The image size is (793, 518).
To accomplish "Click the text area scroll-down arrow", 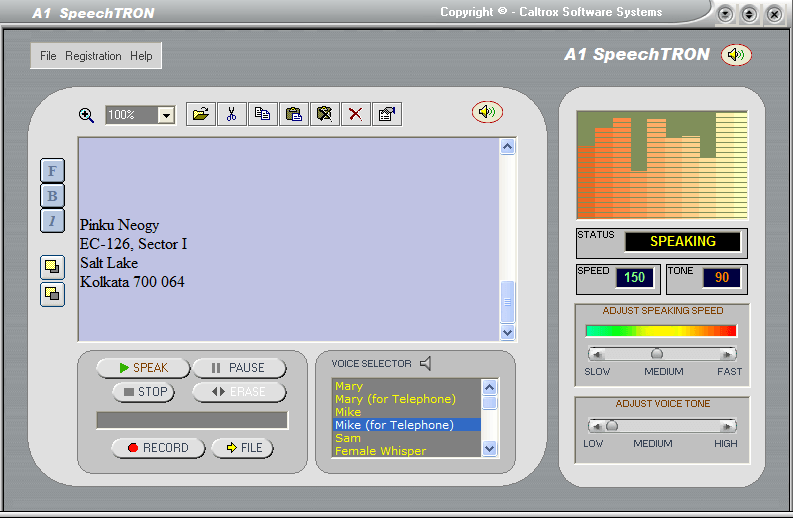I will point(507,332).
